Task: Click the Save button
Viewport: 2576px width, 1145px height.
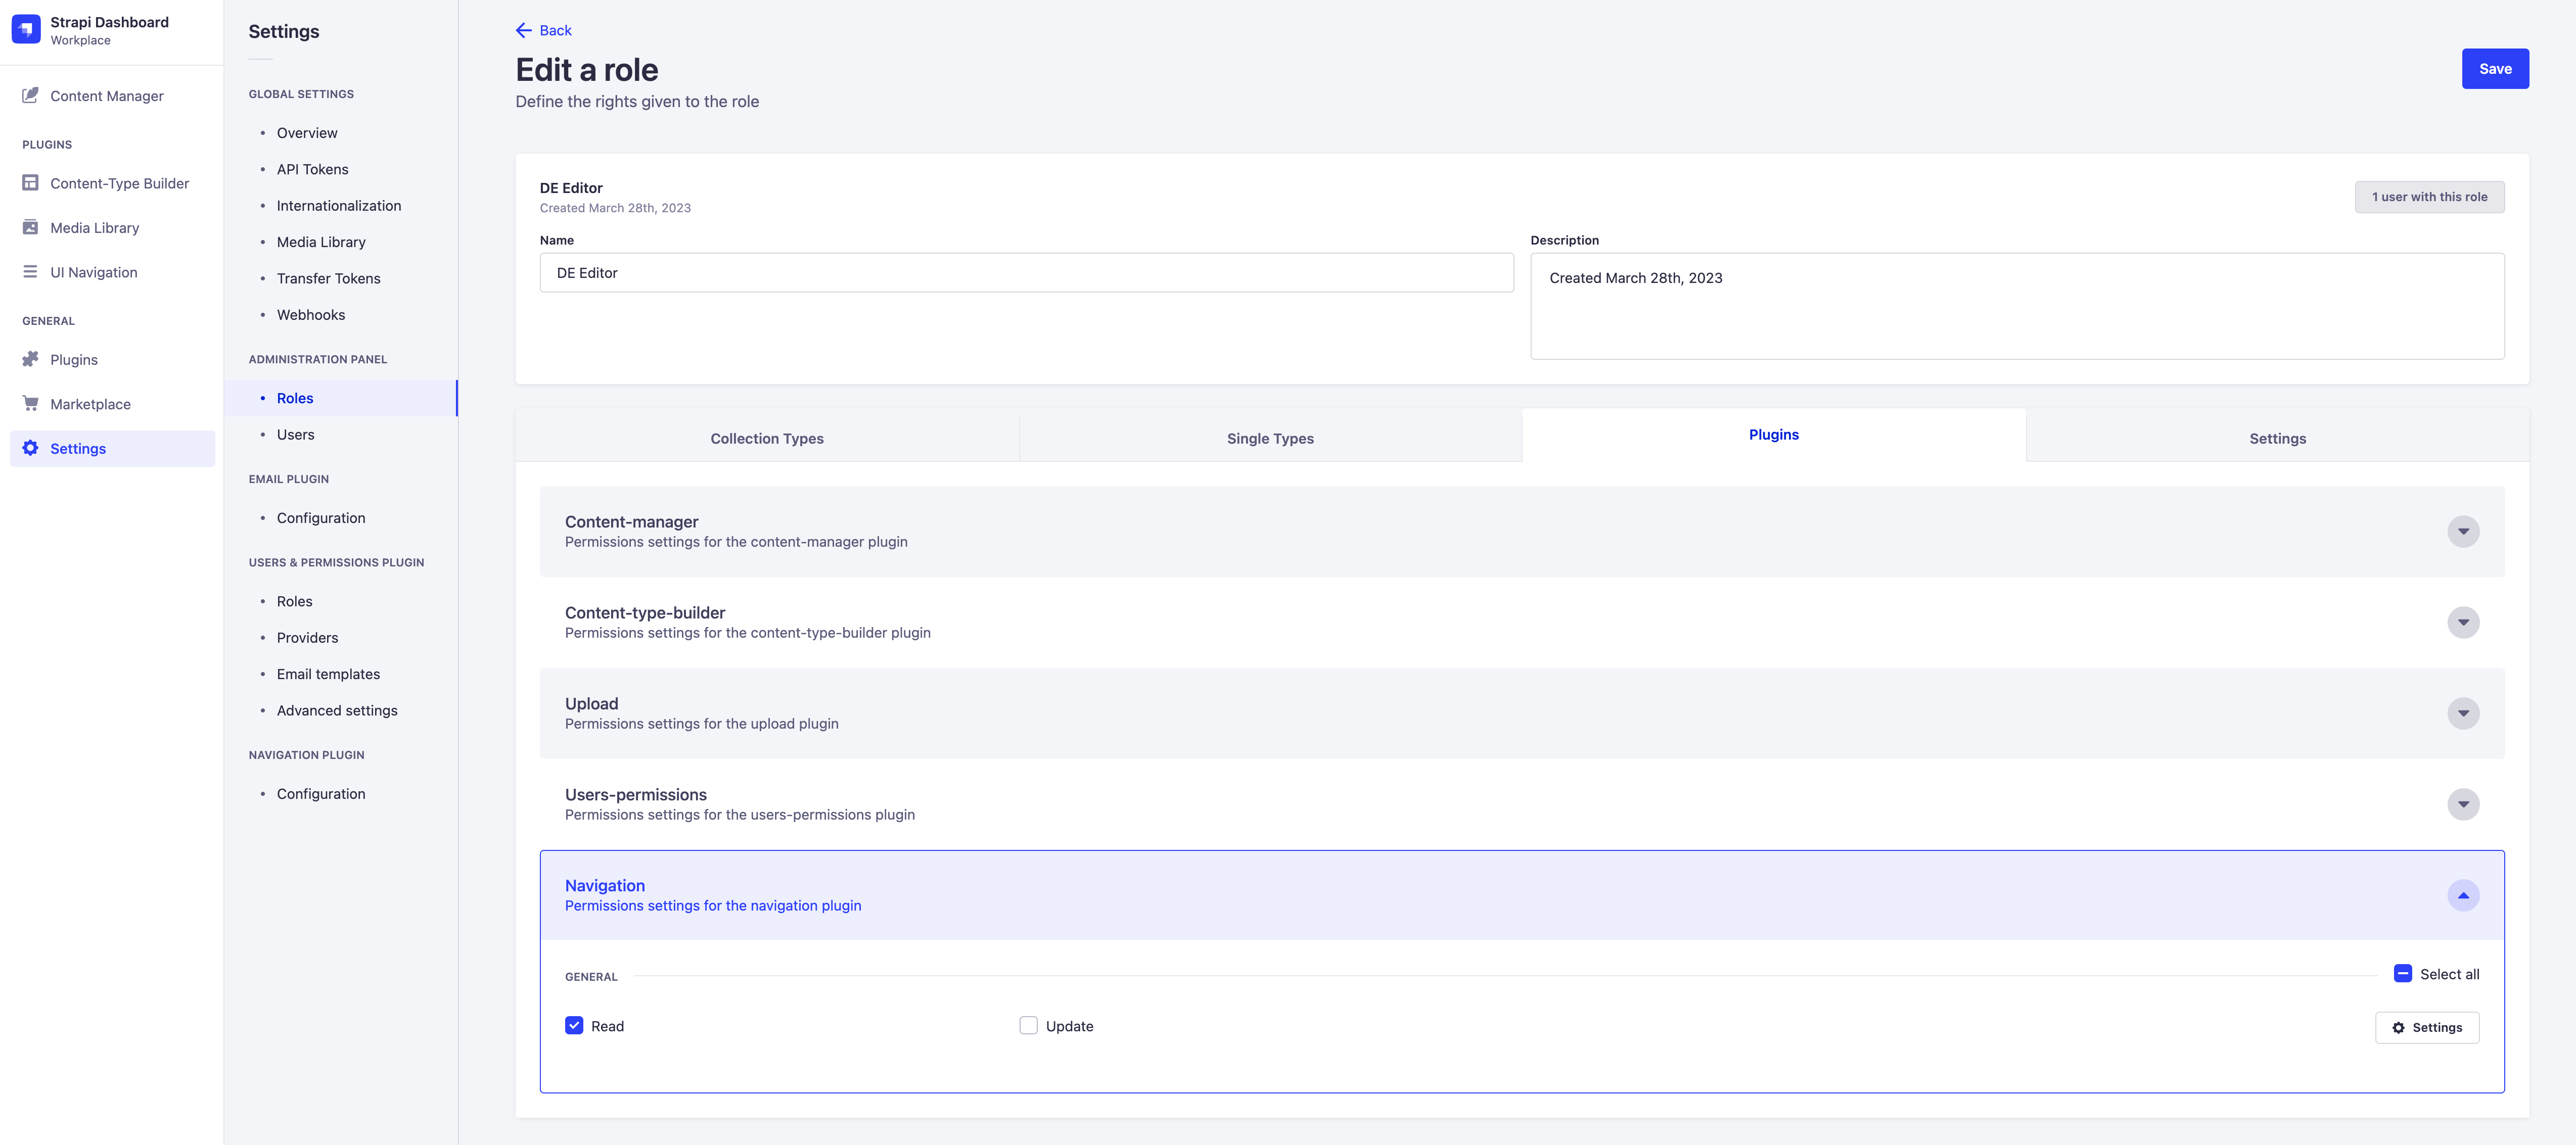Action: tap(2495, 68)
